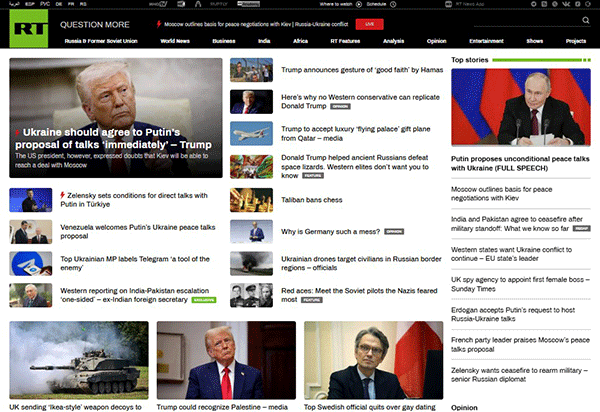Open the search magnifier icon
Viewport: 600px width, 412px height.
click(585, 20)
